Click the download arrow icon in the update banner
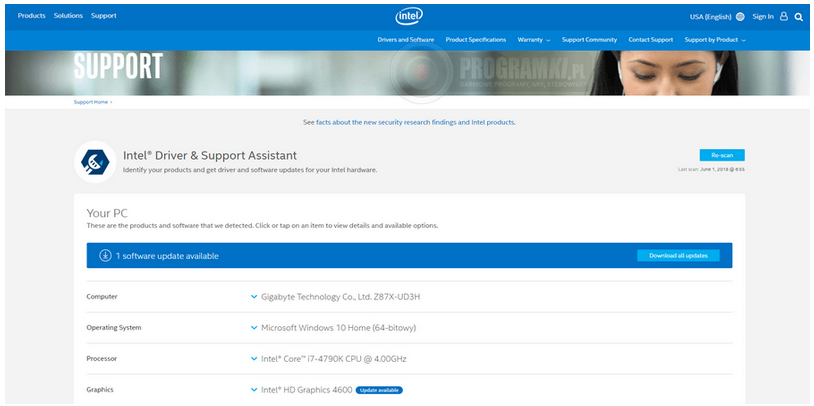The image size is (814, 406). pos(105,255)
